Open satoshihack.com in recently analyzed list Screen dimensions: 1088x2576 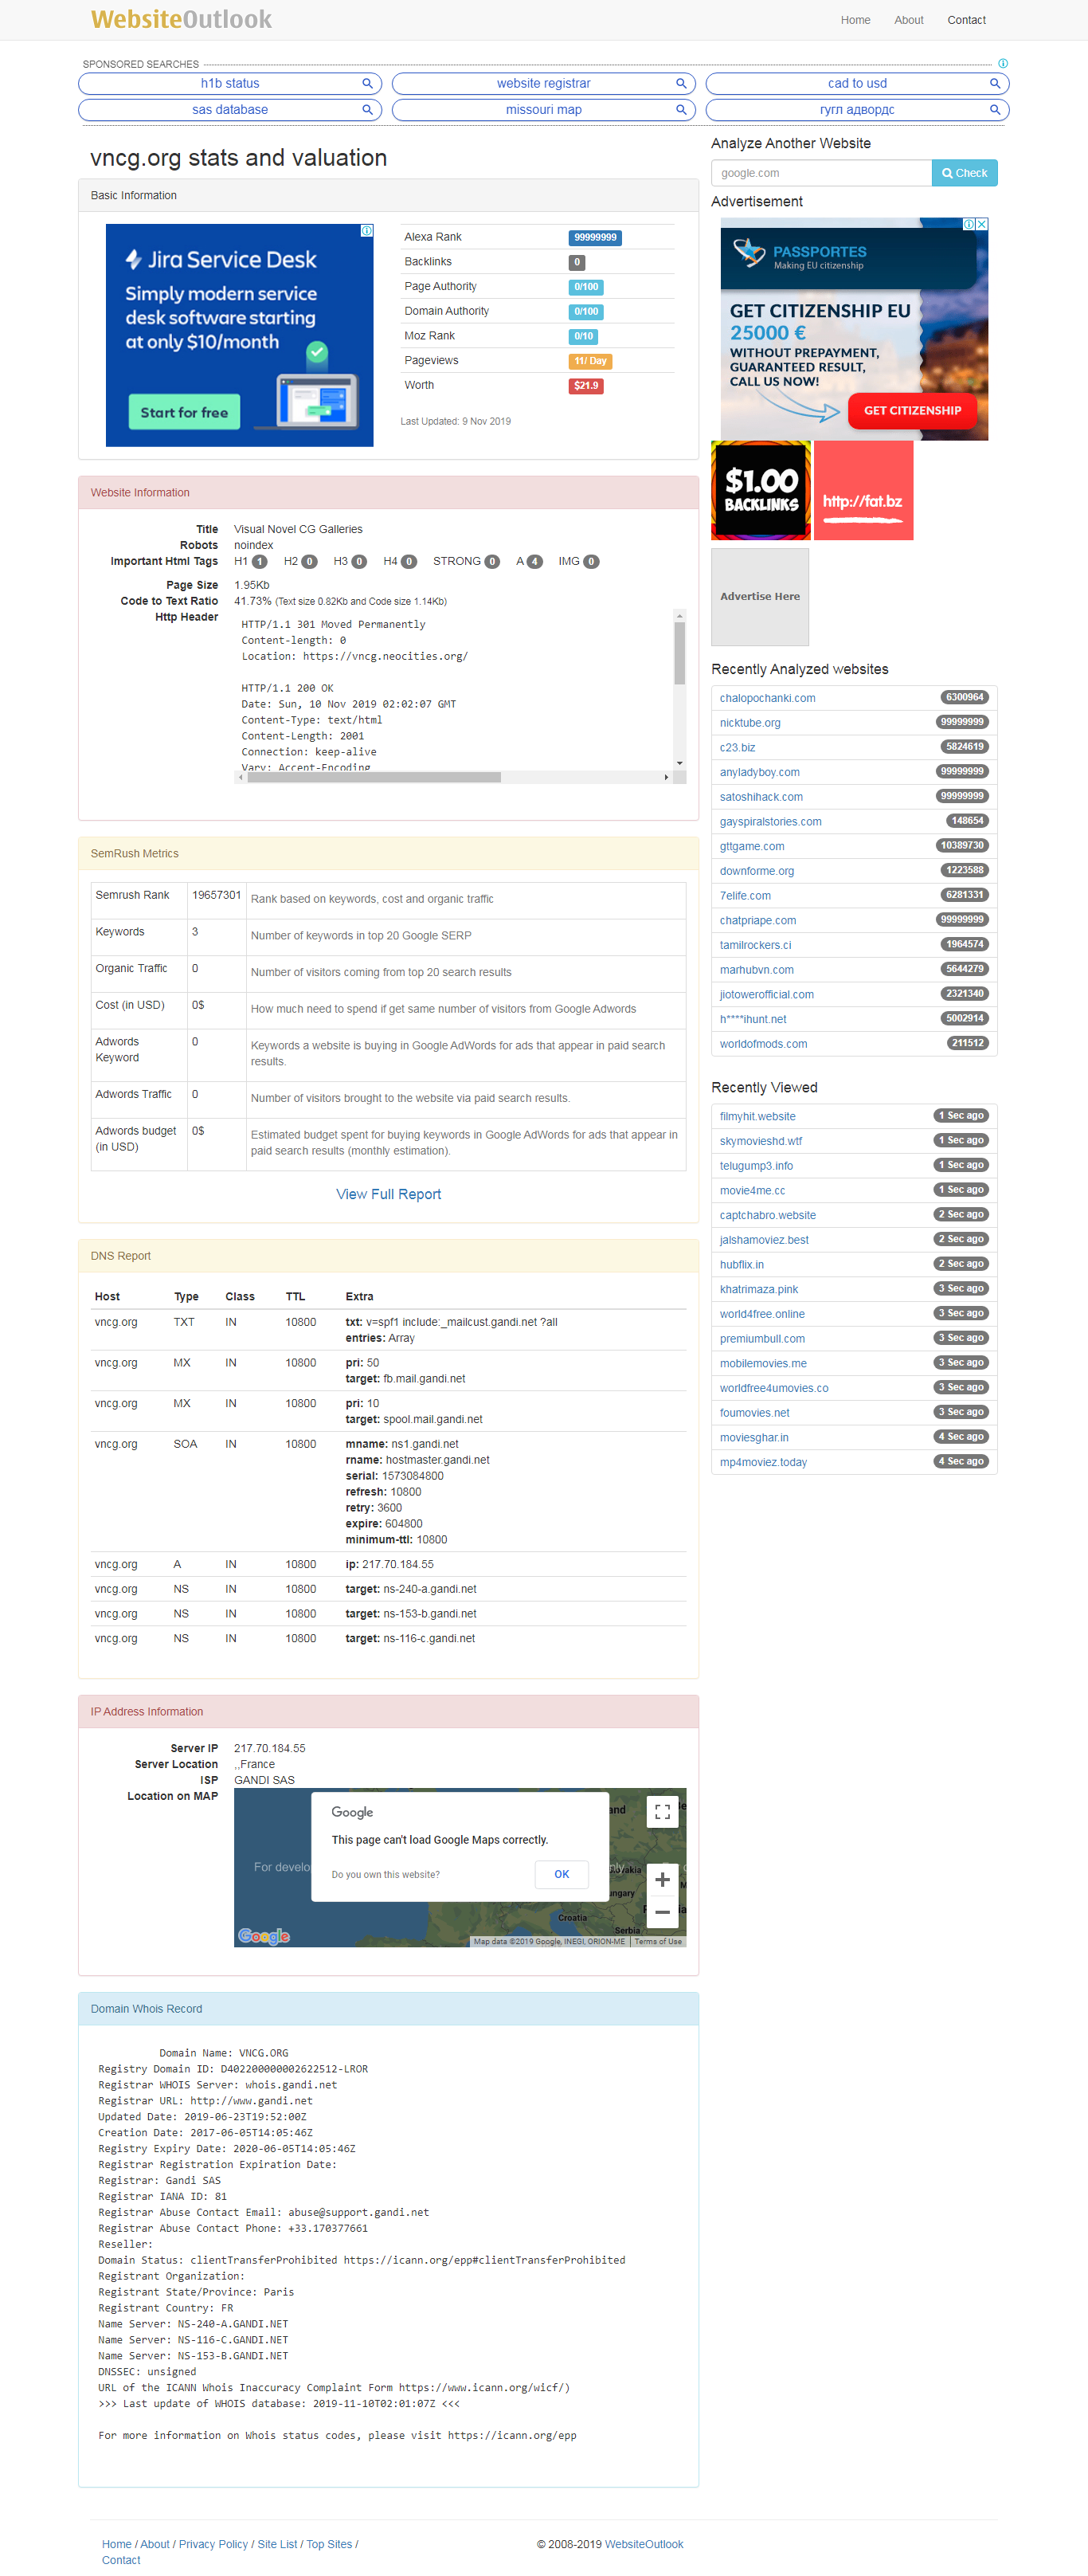(x=761, y=797)
